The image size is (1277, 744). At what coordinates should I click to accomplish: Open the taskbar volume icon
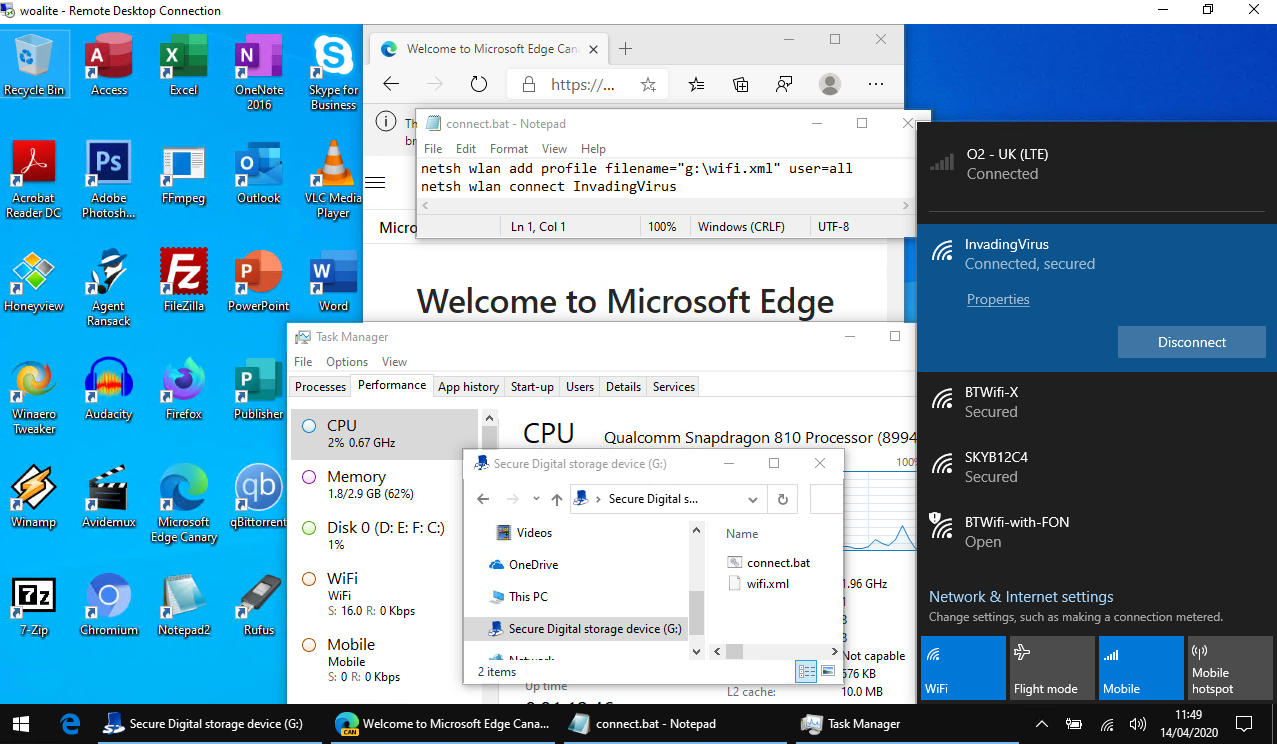click(1137, 724)
